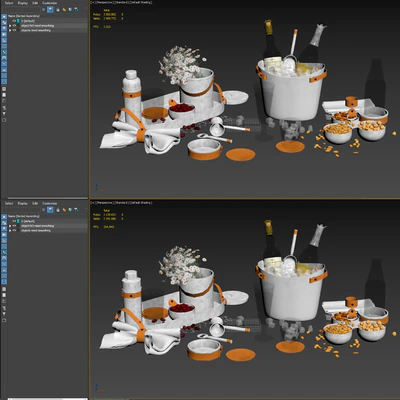The height and width of the screenshot is (400, 400).
Task: Expand 'objects need smoothing' layer in lower explorer
Action: click(x=10, y=231)
